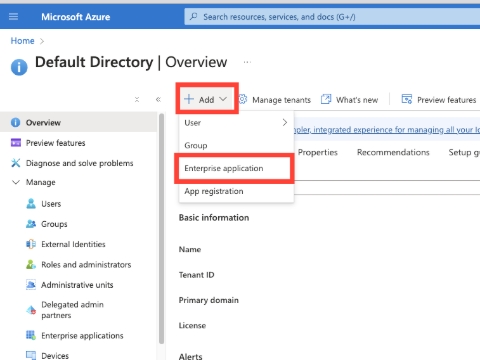The image size is (480, 360).
Task: Click the Microsoft Azure title
Action: click(76, 17)
